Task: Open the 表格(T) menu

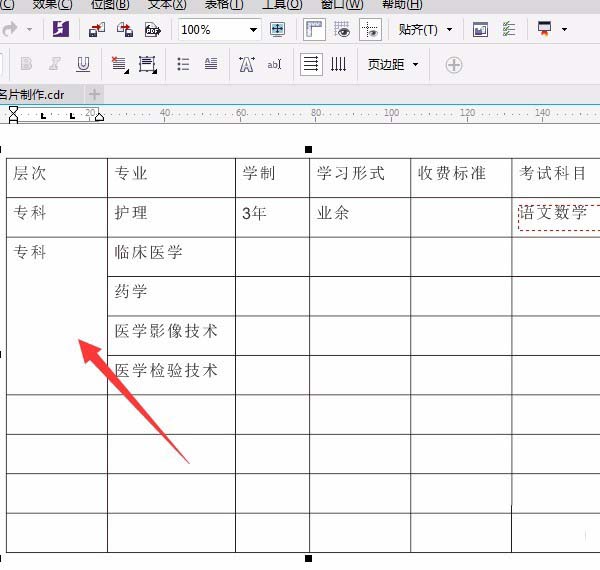Action: tap(224, 4)
